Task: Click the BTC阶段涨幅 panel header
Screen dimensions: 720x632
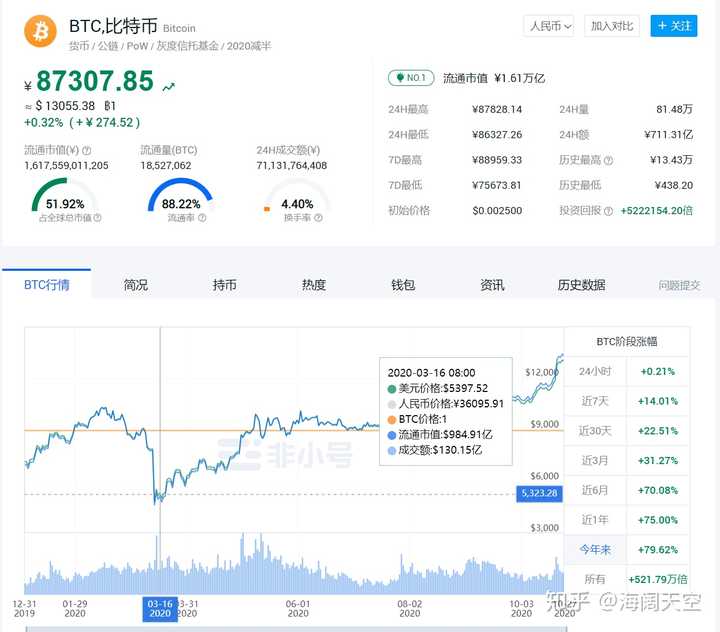Action: [x=627, y=342]
